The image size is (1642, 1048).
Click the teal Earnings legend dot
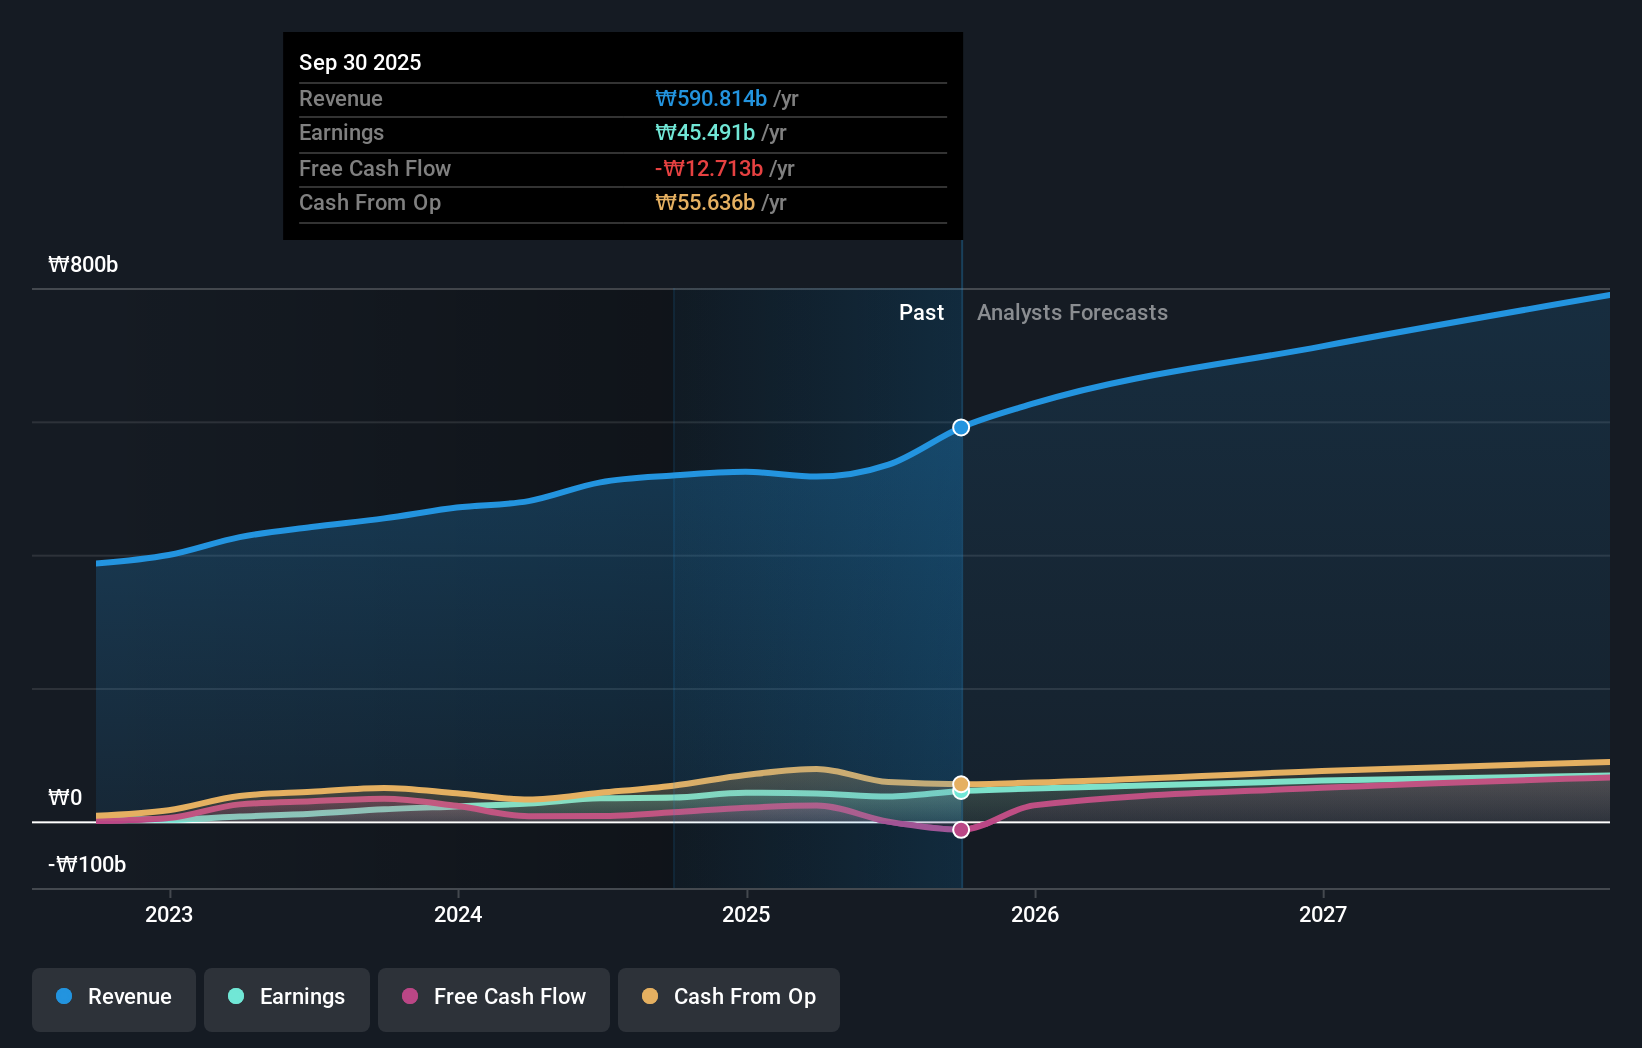point(234,997)
